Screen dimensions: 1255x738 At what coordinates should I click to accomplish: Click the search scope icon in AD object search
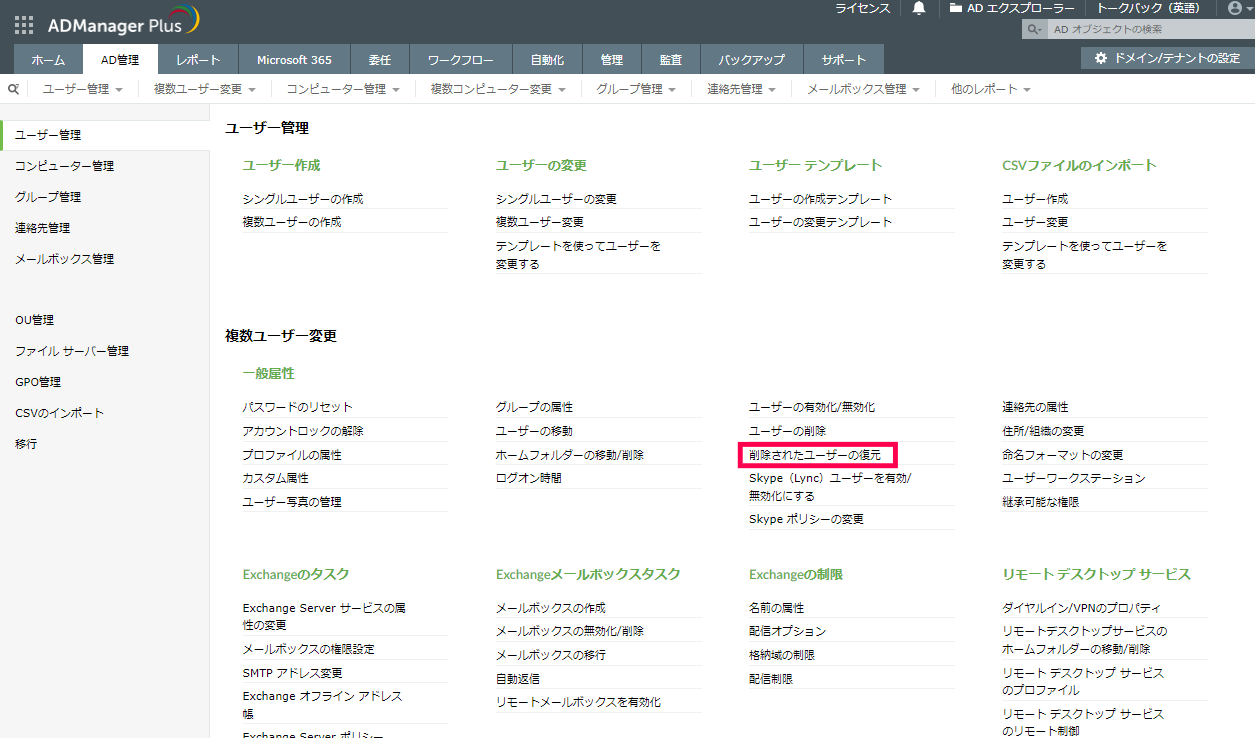click(x=1034, y=30)
